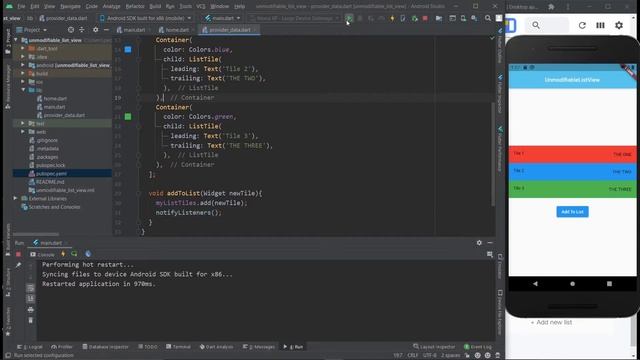This screenshot has height=360, width=640.
Task: Open the Project view selector dropdown
Action: point(32,30)
